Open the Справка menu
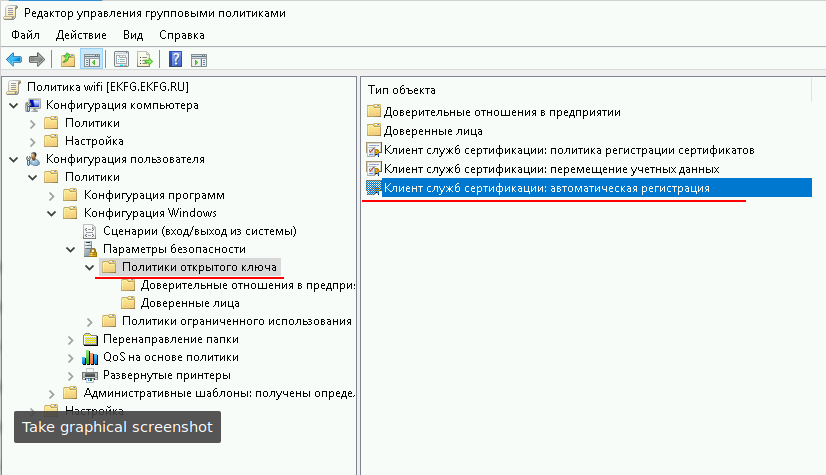Image resolution: width=826 pixels, height=475 pixels. click(181, 35)
